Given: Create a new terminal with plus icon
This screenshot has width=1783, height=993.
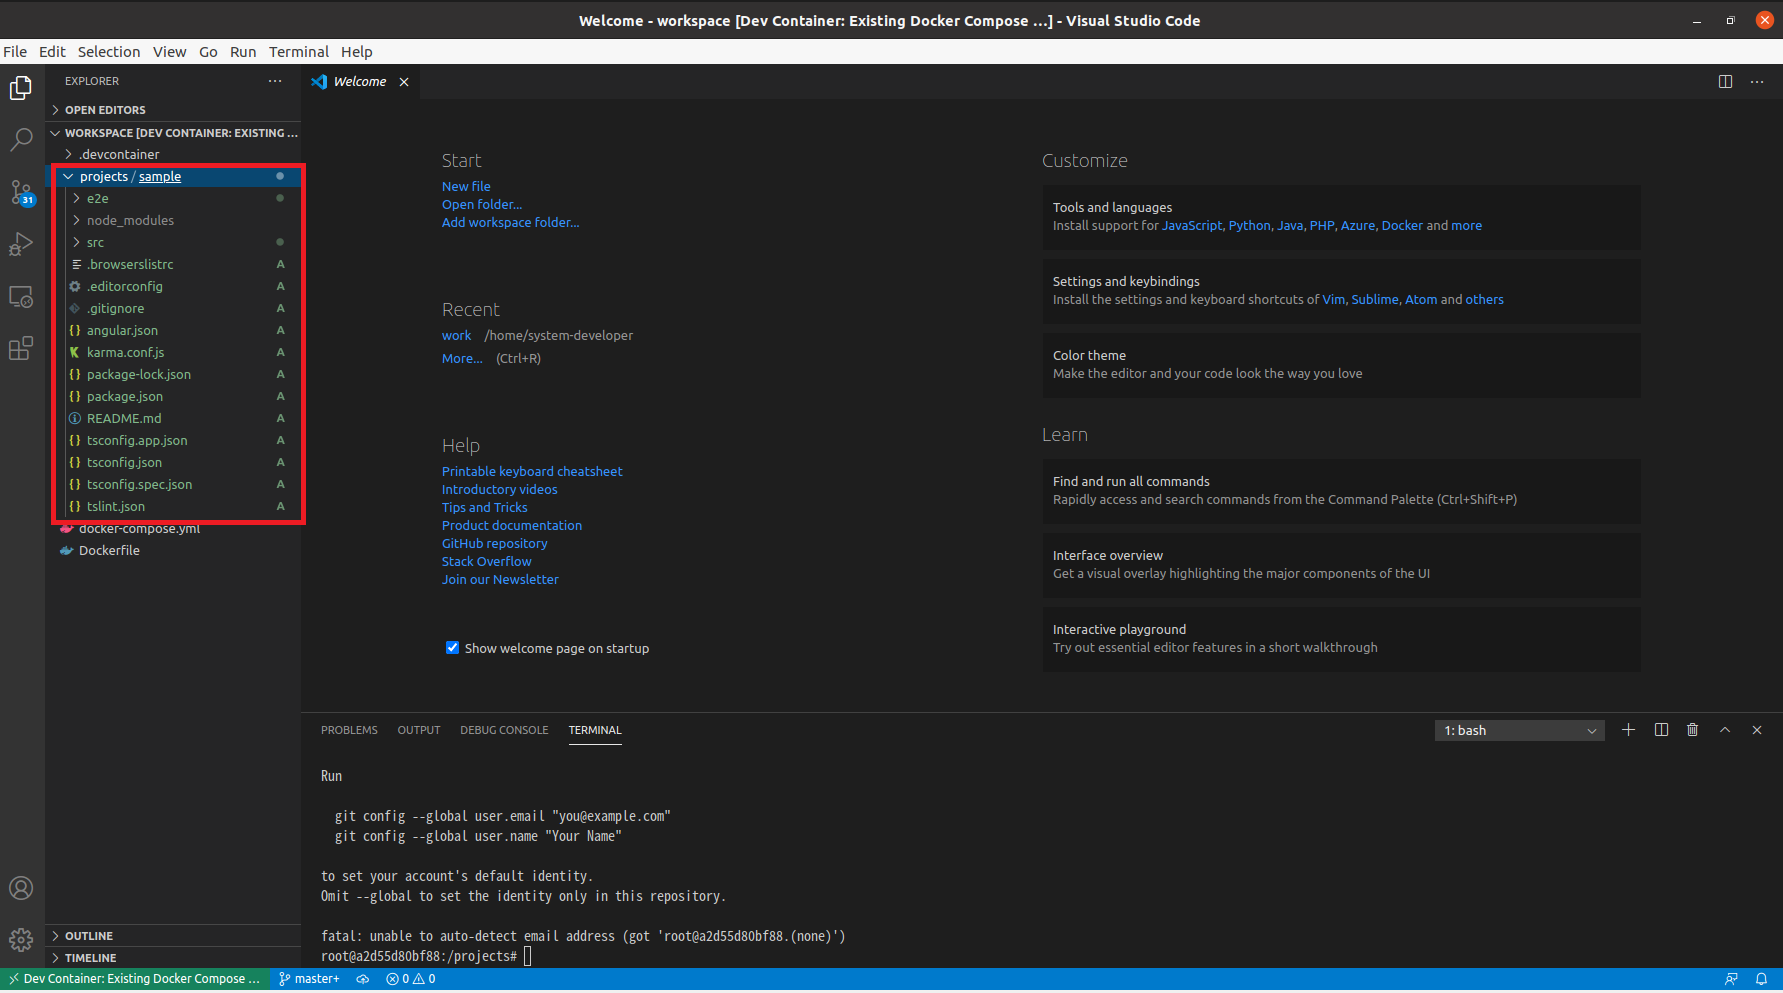Looking at the screenshot, I should 1628,730.
